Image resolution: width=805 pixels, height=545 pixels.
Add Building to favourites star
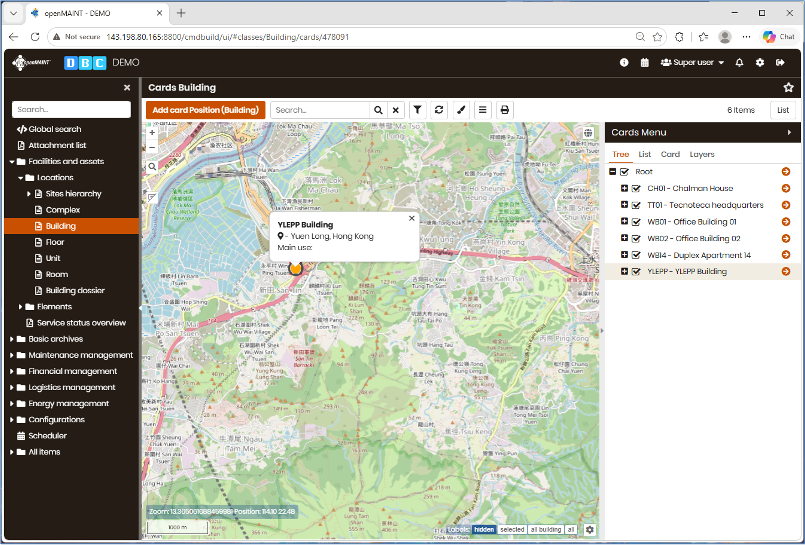[789, 88]
